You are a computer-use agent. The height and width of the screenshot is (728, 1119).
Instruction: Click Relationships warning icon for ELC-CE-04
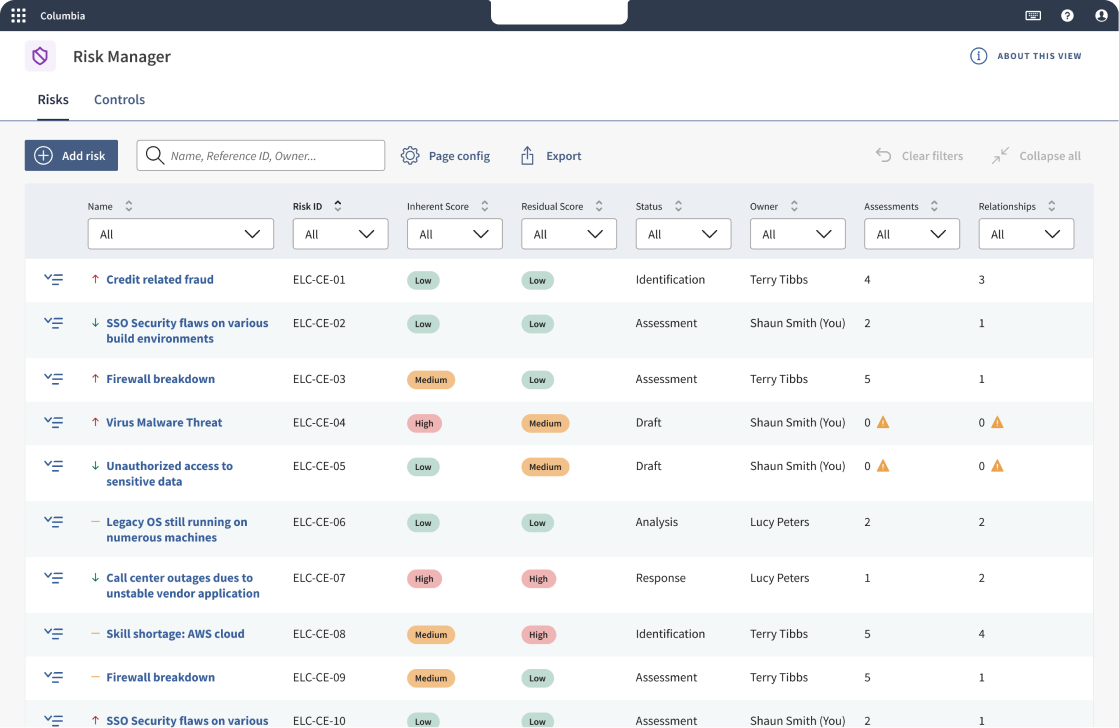coord(998,423)
